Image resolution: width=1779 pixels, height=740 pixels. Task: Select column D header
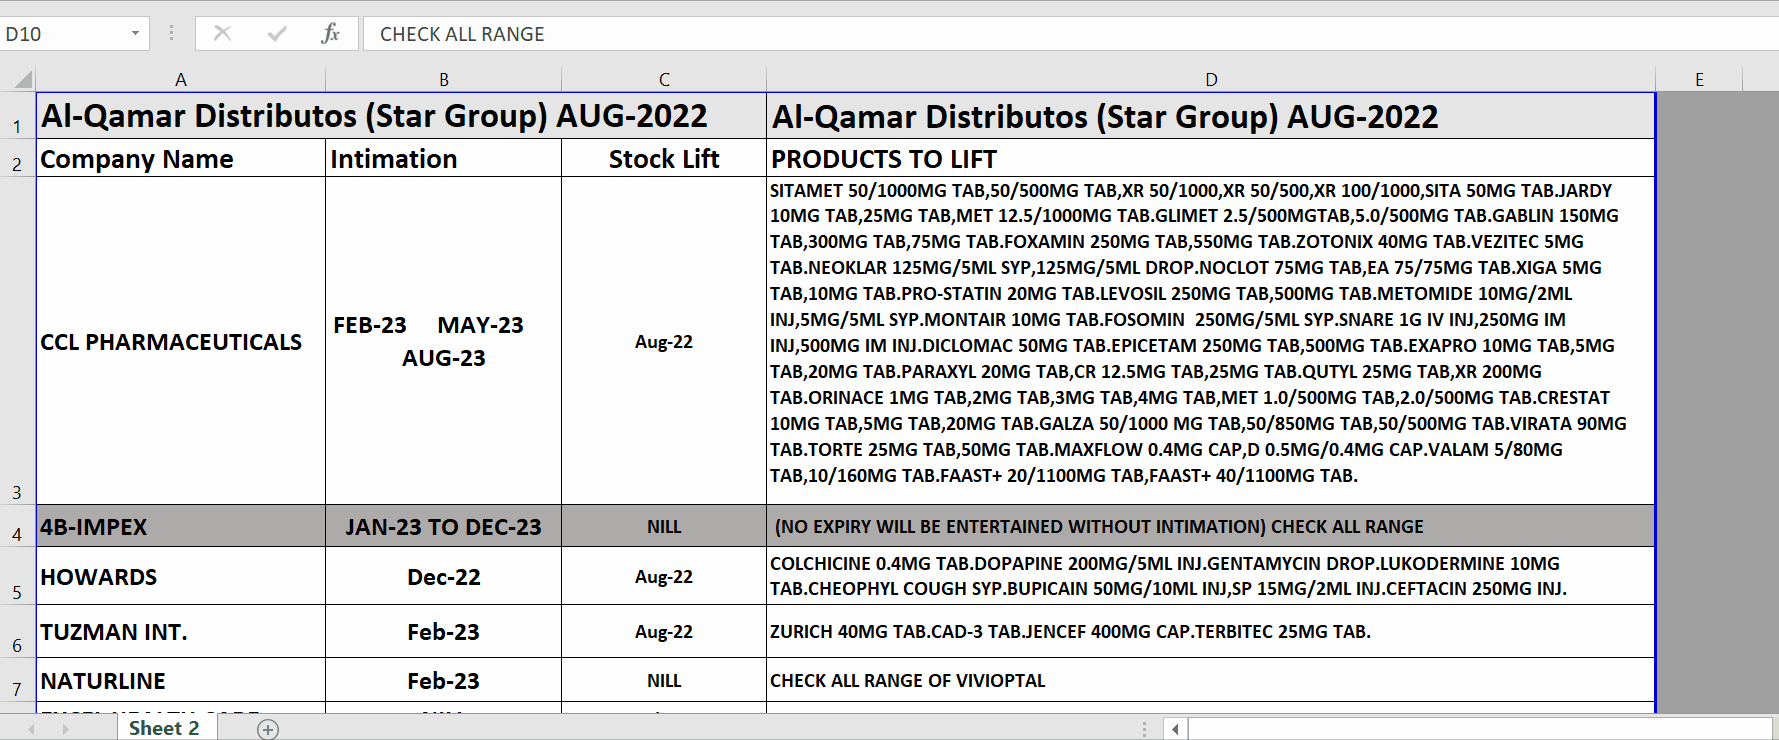pos(1211,80)
